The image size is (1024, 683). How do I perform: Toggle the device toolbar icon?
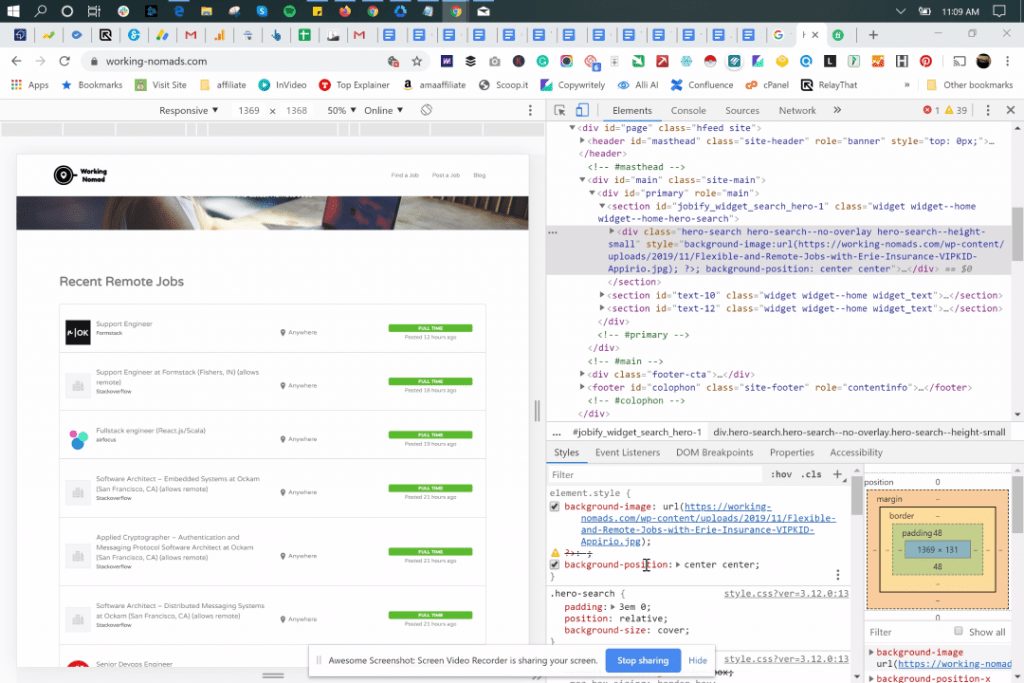click(x=582, y=111)
